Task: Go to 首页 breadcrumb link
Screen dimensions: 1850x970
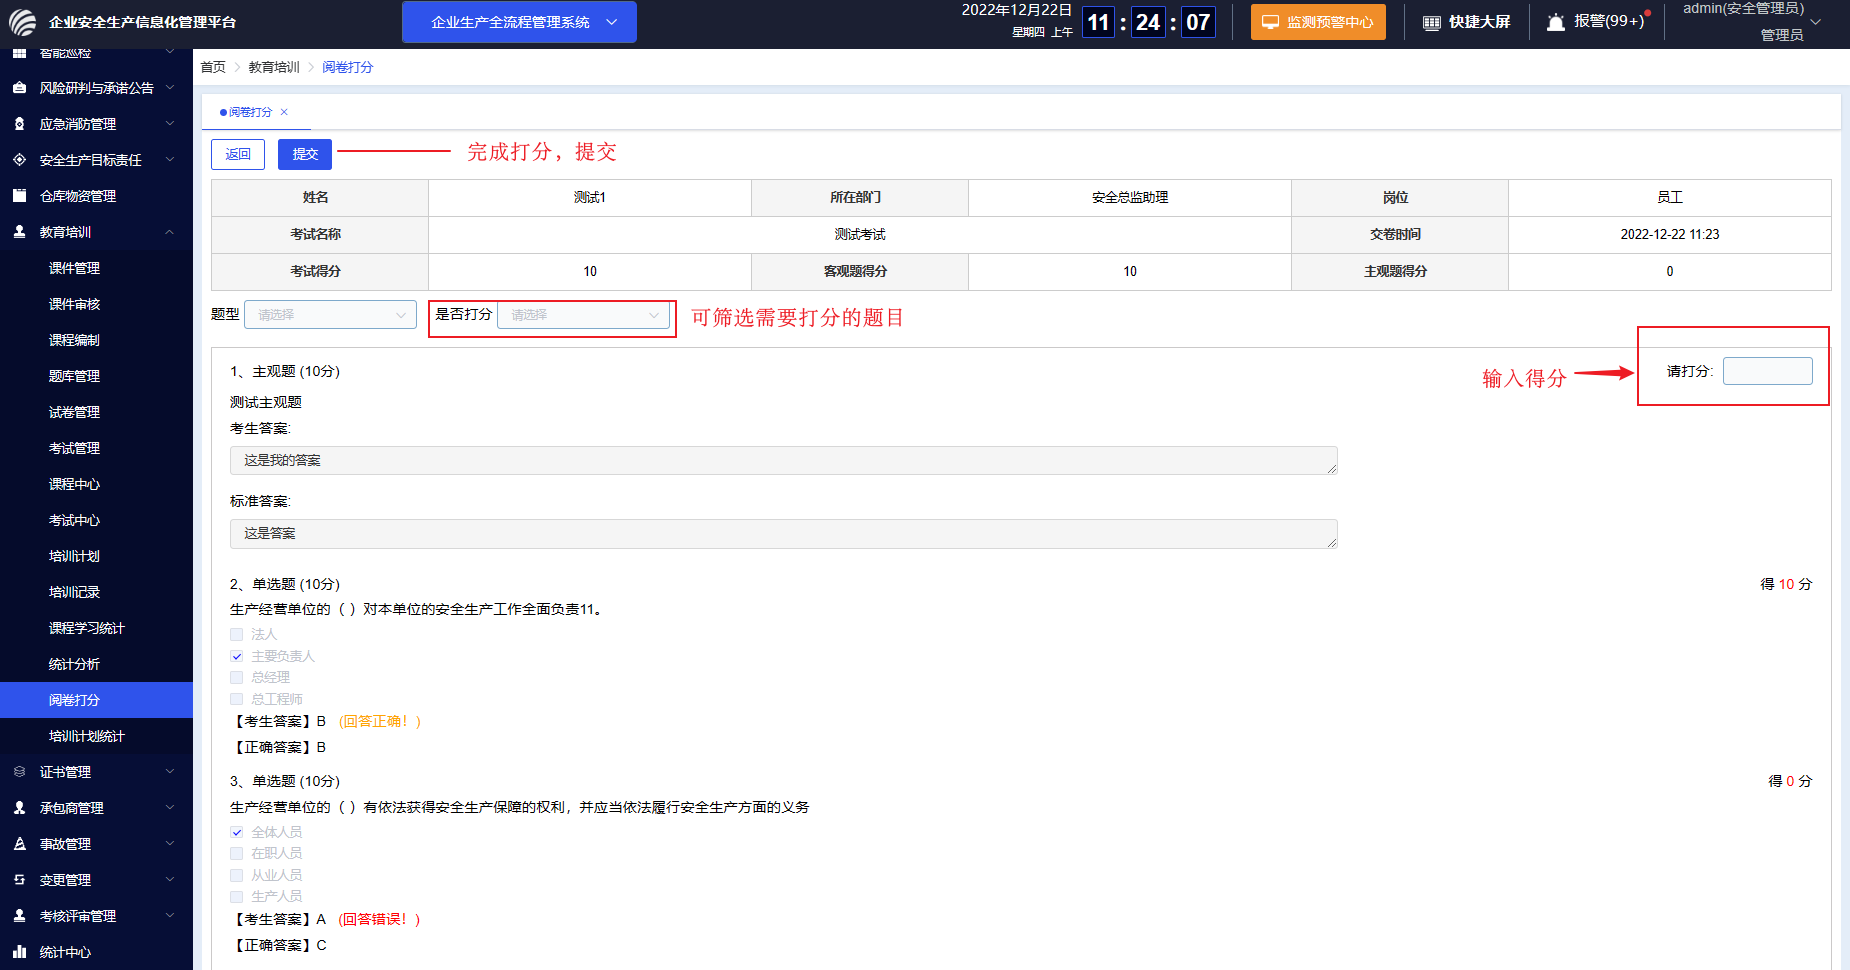Action: coord(213,67)
